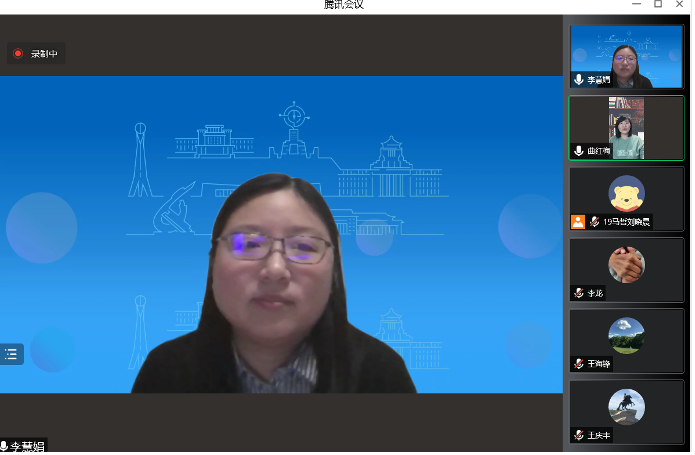The width and height of the screenshot is (695, 455).
Task: Select the top video tile in participant strip
Action: coord(626,56)
